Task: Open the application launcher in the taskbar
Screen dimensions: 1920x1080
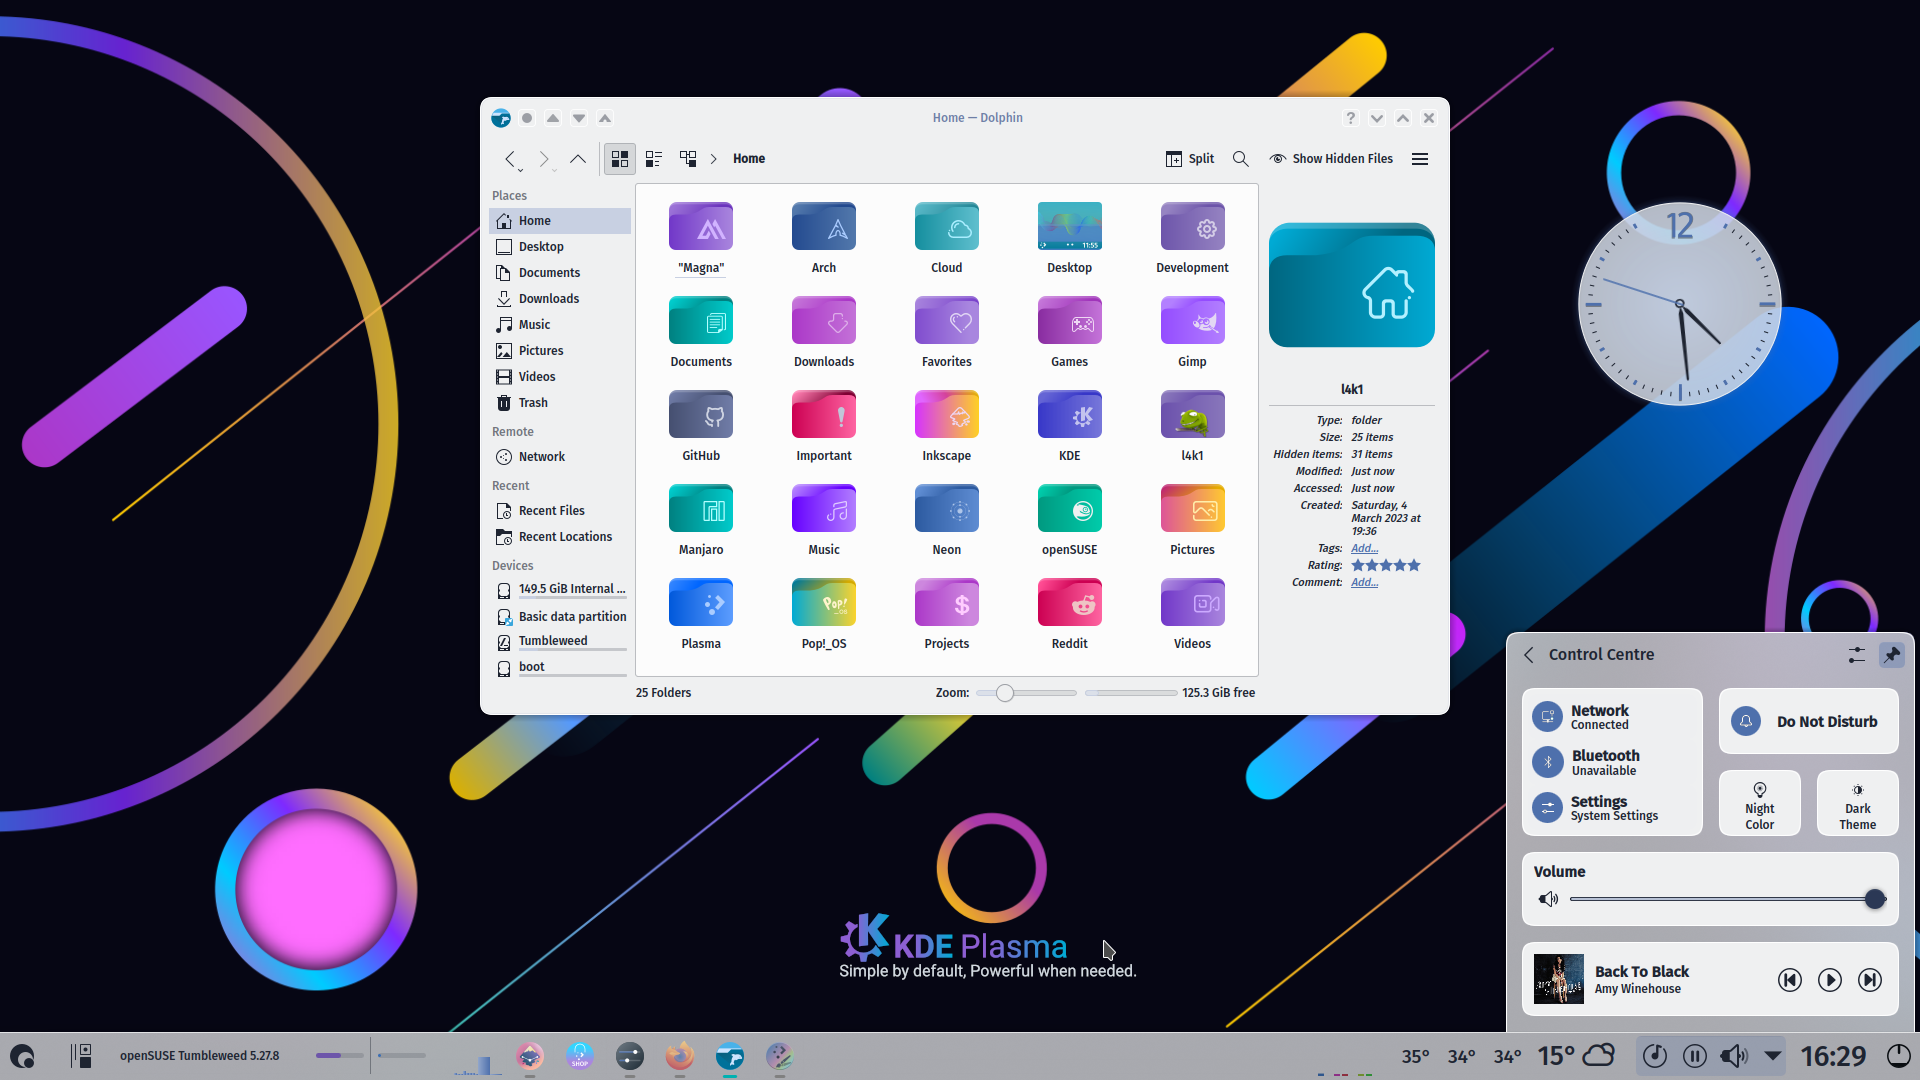Action: (x=22, y=1056)
